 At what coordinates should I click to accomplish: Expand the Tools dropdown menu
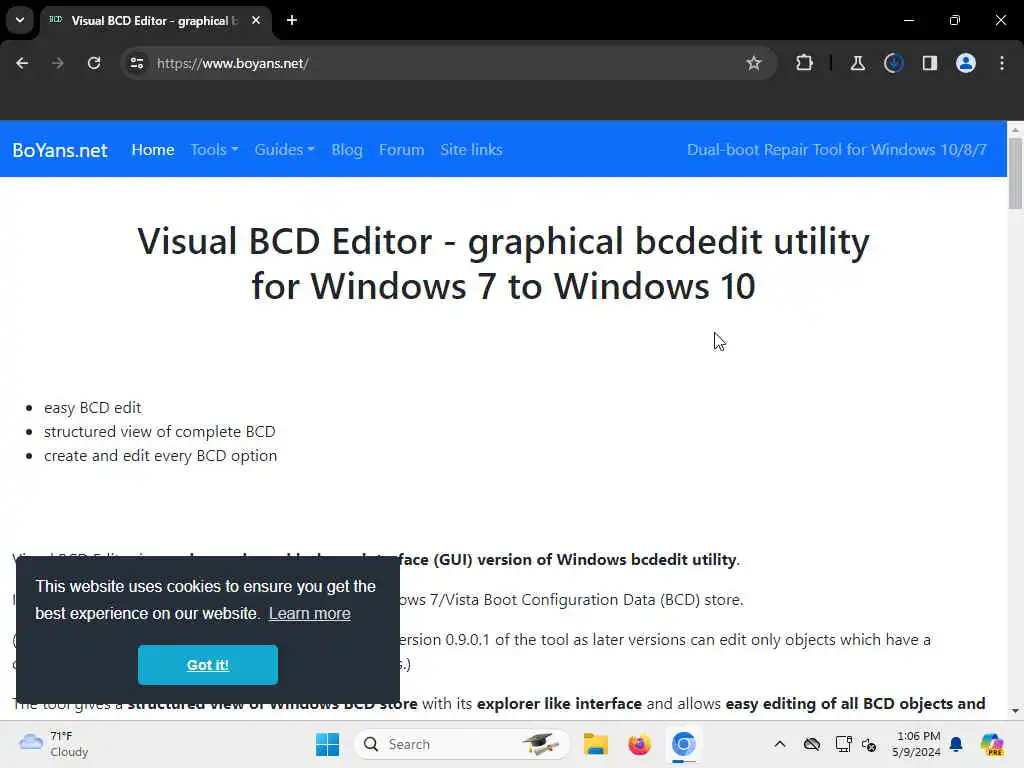click(x=214, y=150)
